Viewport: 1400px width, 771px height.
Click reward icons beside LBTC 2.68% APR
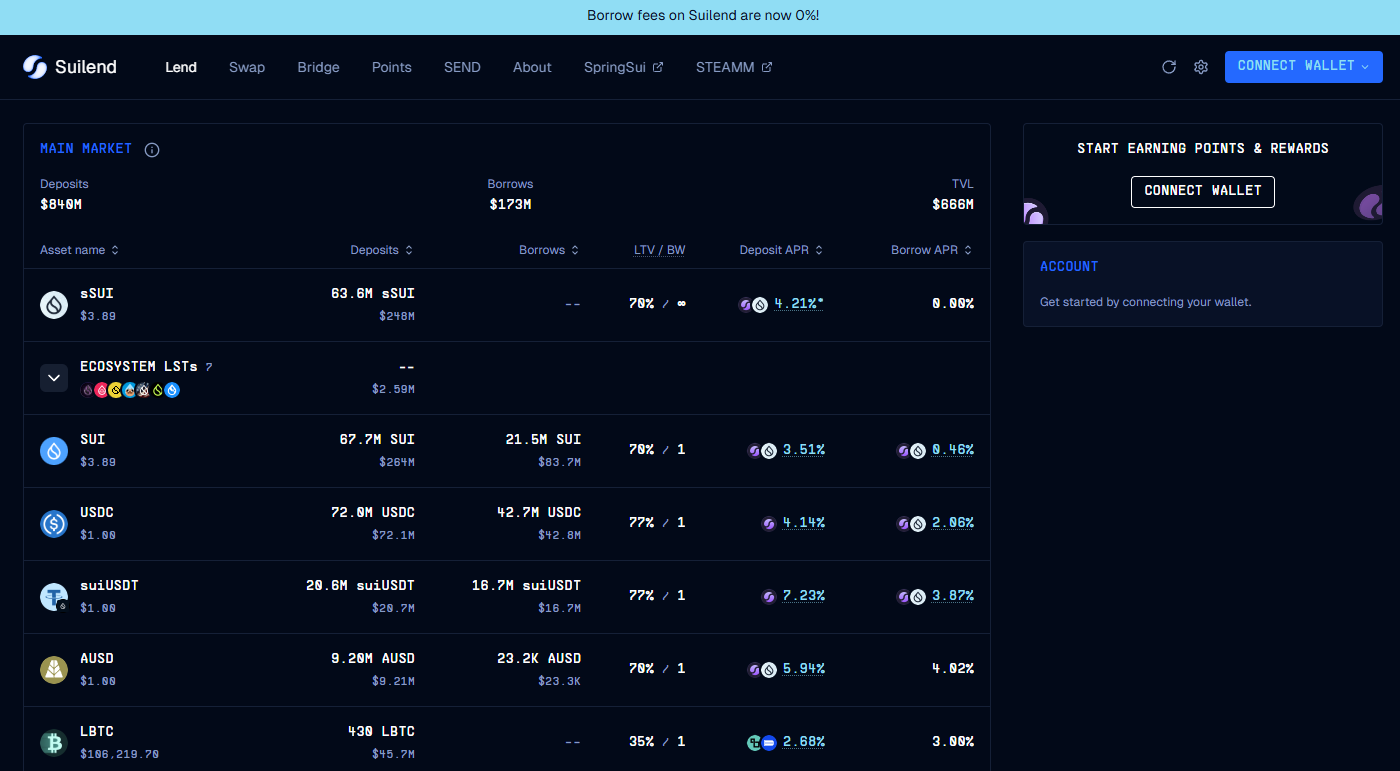click(x=762, y=742)
